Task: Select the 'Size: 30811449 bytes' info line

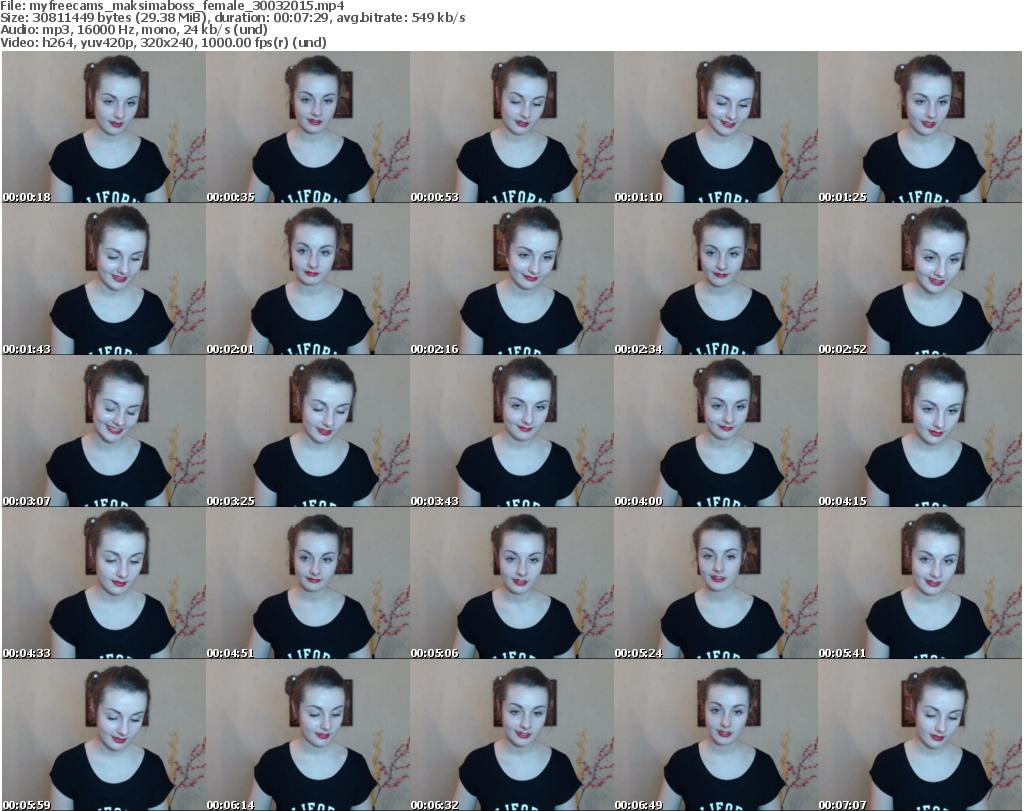Action: tap(232, 18)
